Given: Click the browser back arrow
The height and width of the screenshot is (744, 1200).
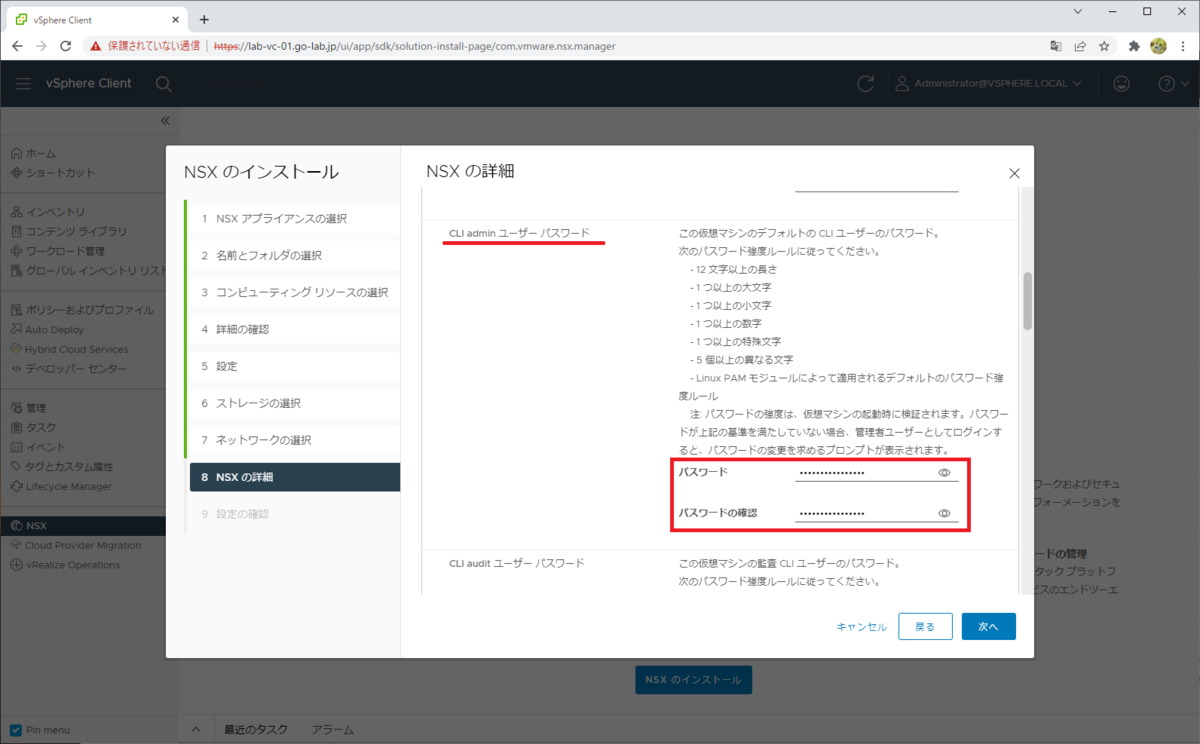Looking at the screenshot, I should click(17, 46).
